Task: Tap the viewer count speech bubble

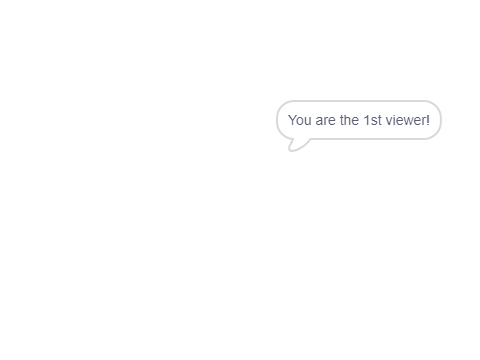Action: point(359,120)
